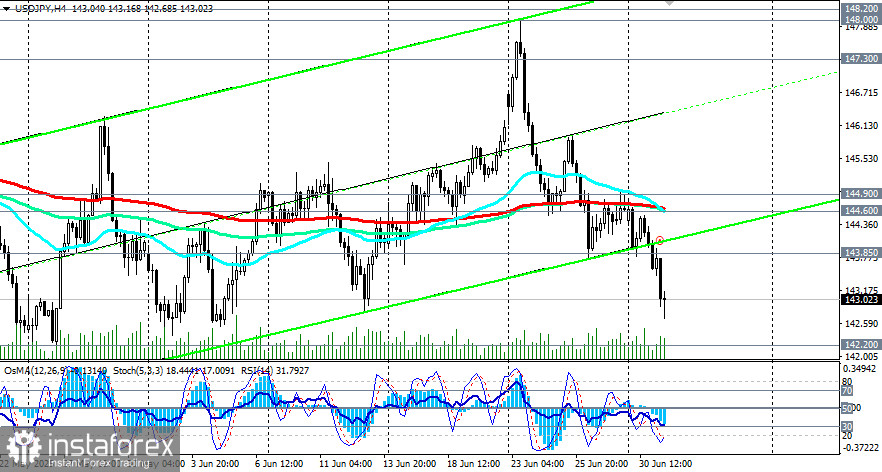Select the 142.200 price level label

[861, 345]
